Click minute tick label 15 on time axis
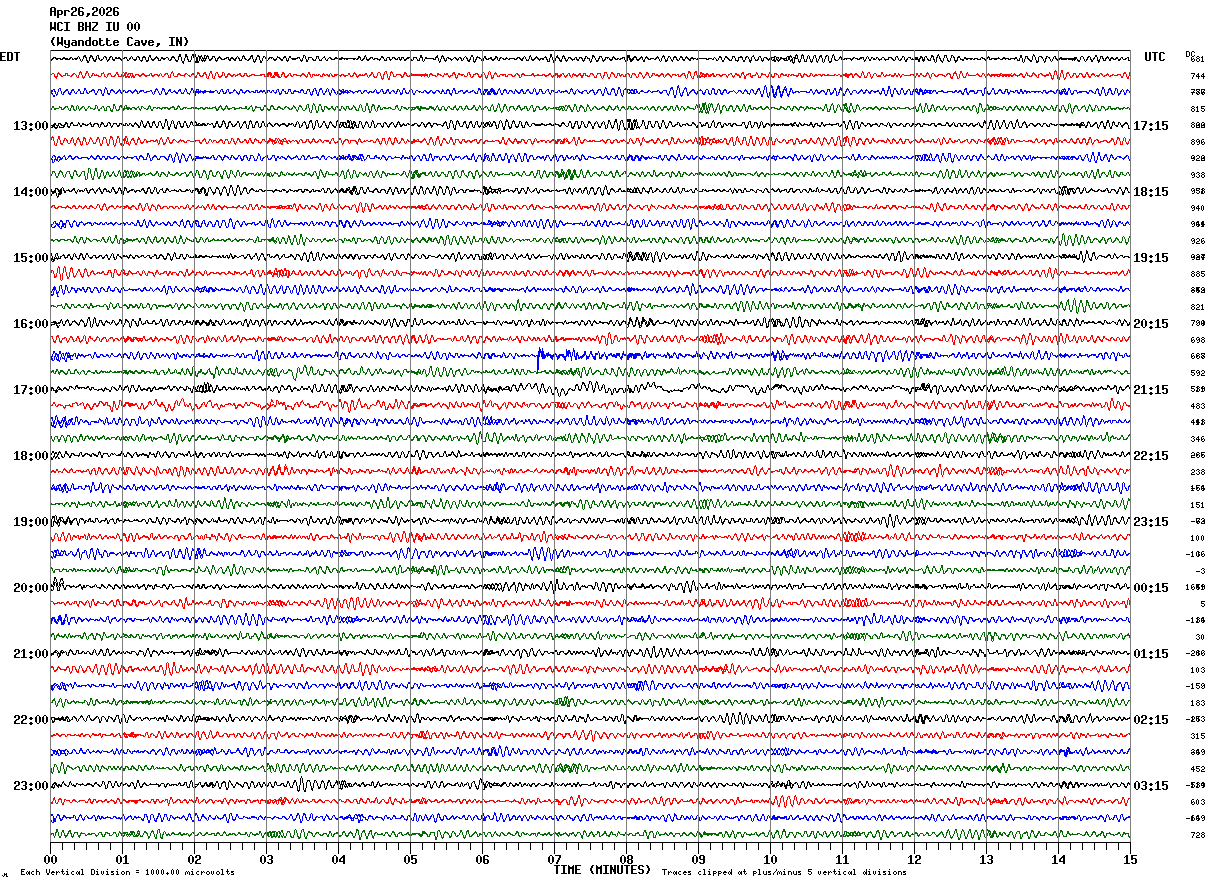The height and width of the screenshot is (886, 1210). pos(1130,859)
